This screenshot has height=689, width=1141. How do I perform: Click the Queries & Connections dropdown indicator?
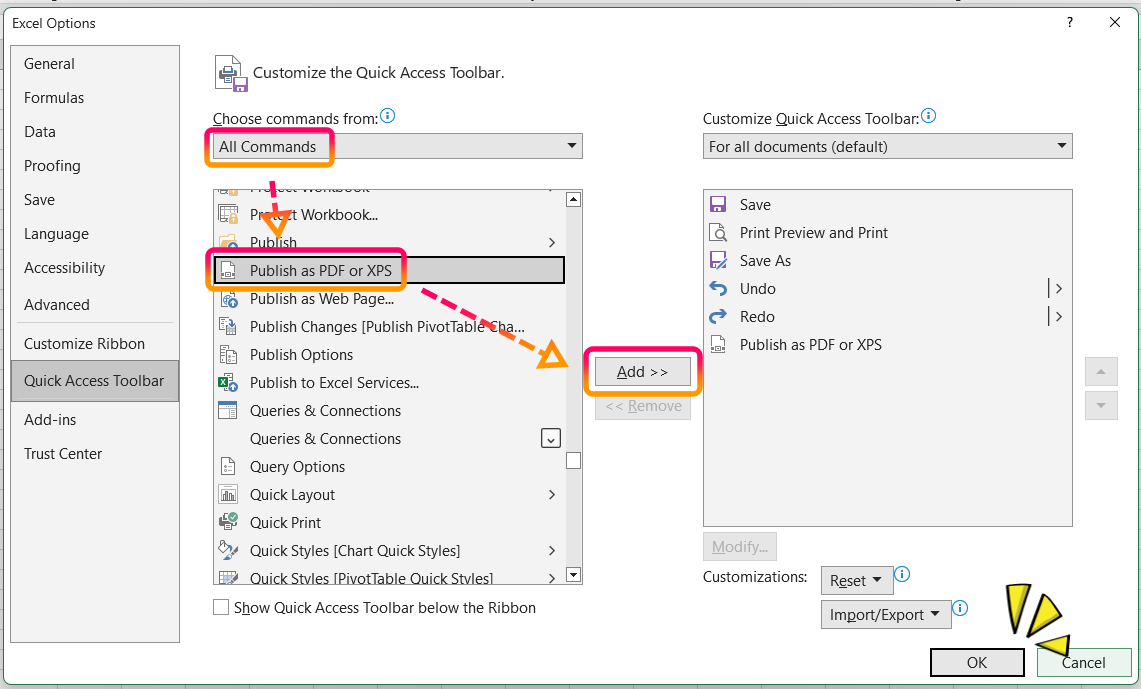551,439
